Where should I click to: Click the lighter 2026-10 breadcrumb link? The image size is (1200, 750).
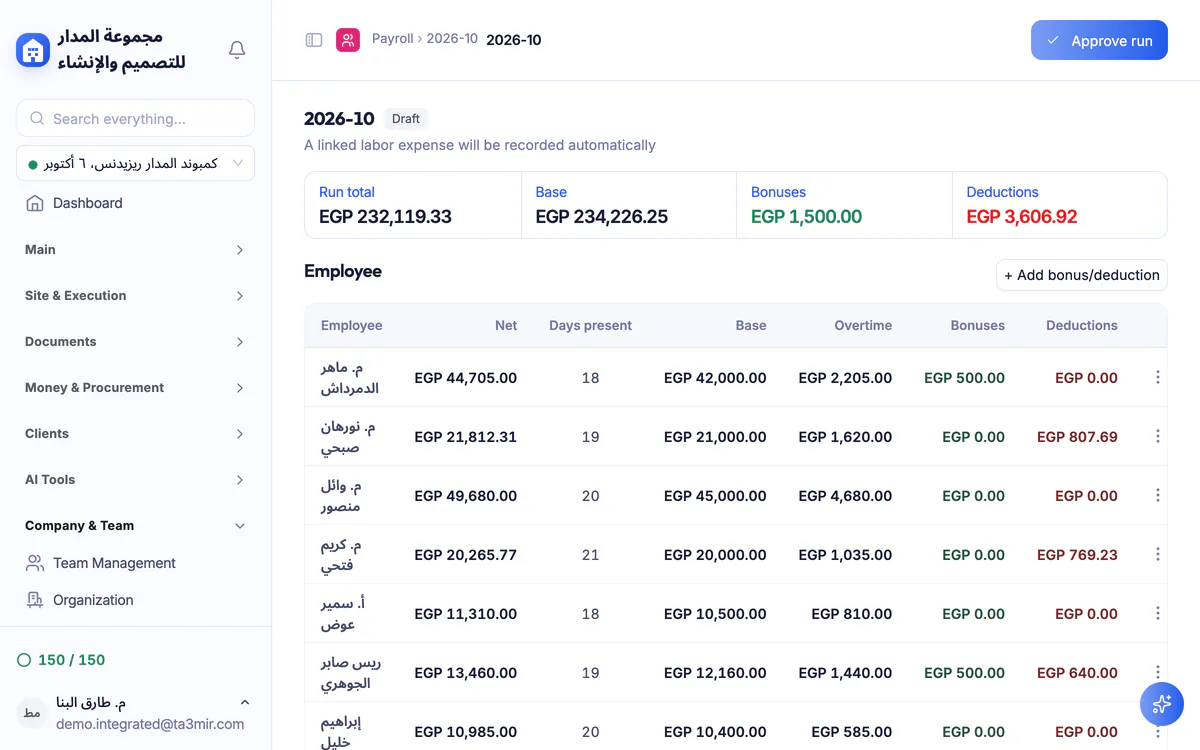pos(452,39)
